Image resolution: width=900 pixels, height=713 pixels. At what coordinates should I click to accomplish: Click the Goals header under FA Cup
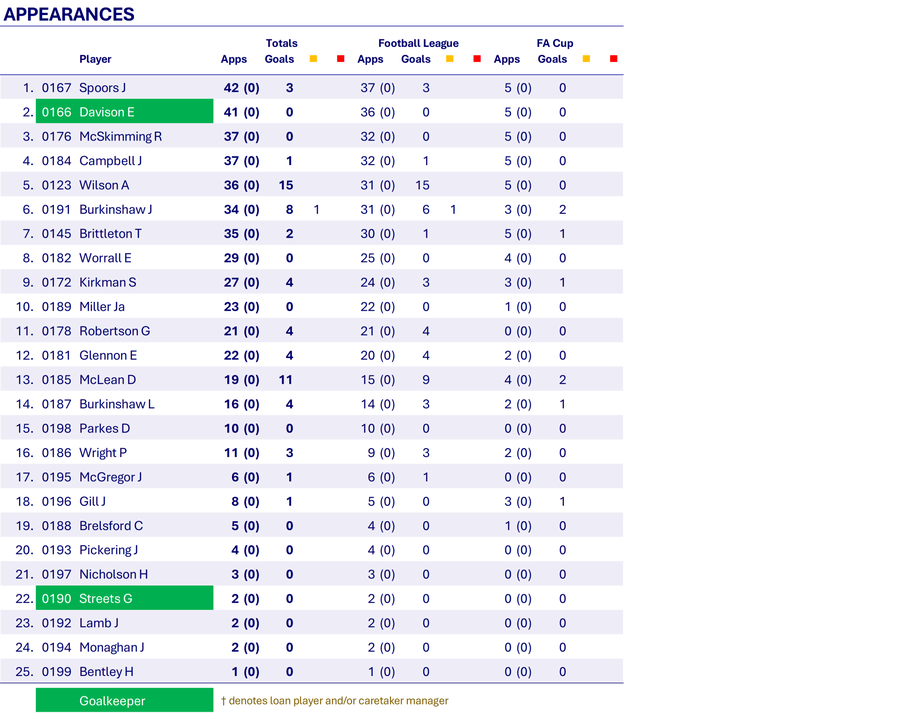[x=552, y=59]
